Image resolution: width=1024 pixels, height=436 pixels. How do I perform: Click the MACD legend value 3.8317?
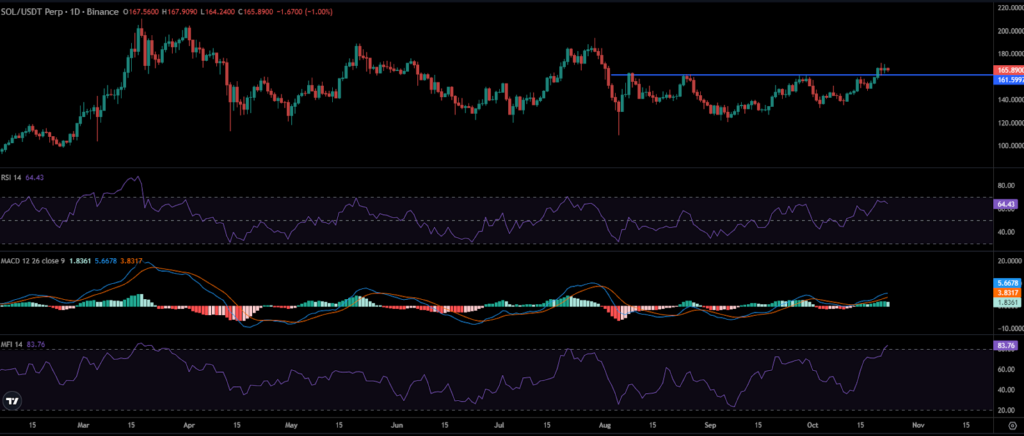pyautogui.click(x=131, y=260)
